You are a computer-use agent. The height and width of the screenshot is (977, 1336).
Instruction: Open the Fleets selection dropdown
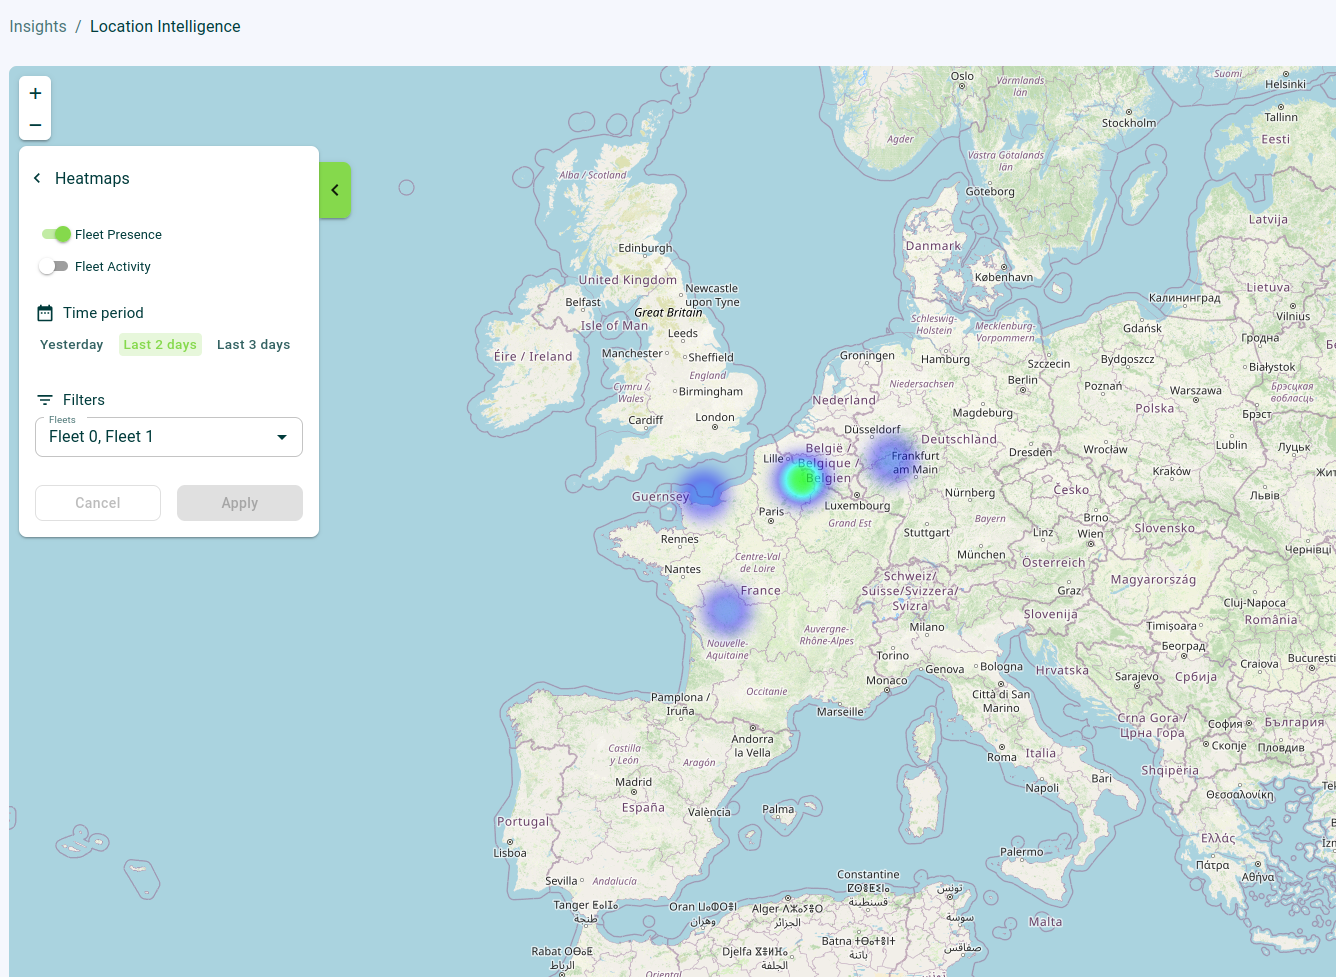click(168, 437)
